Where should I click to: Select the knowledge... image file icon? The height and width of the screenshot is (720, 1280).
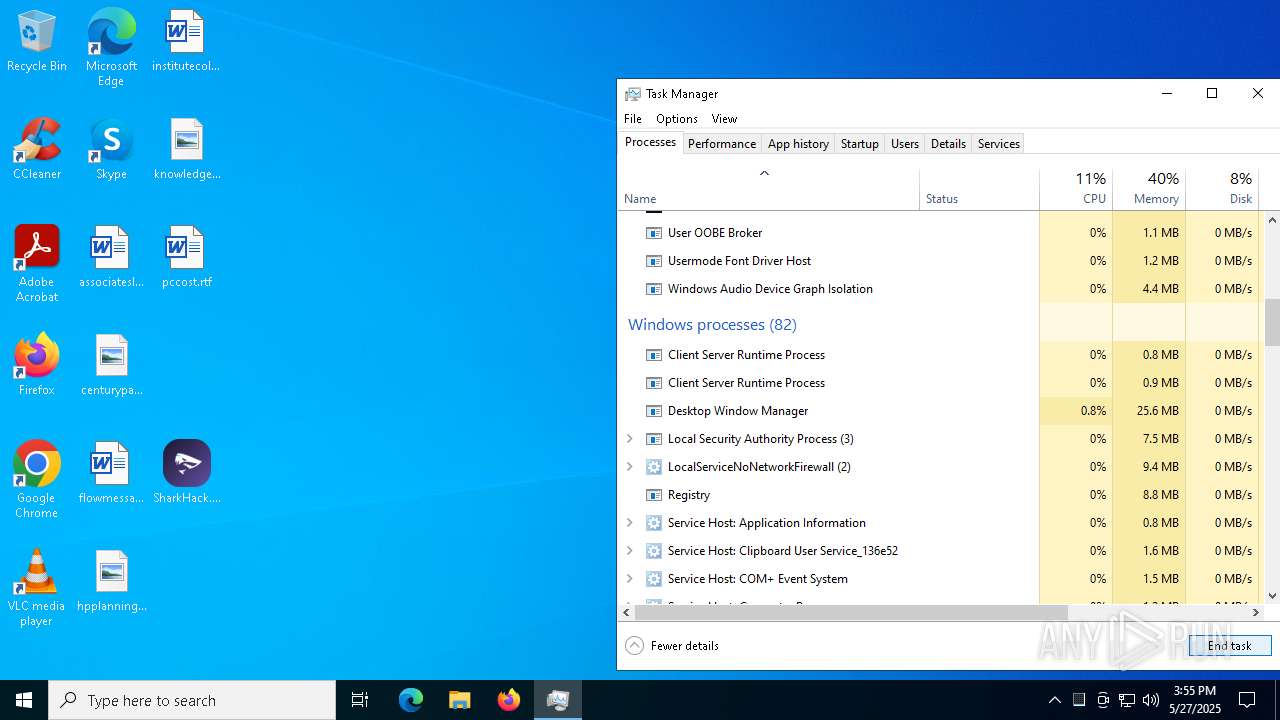(x=187, y=149)
